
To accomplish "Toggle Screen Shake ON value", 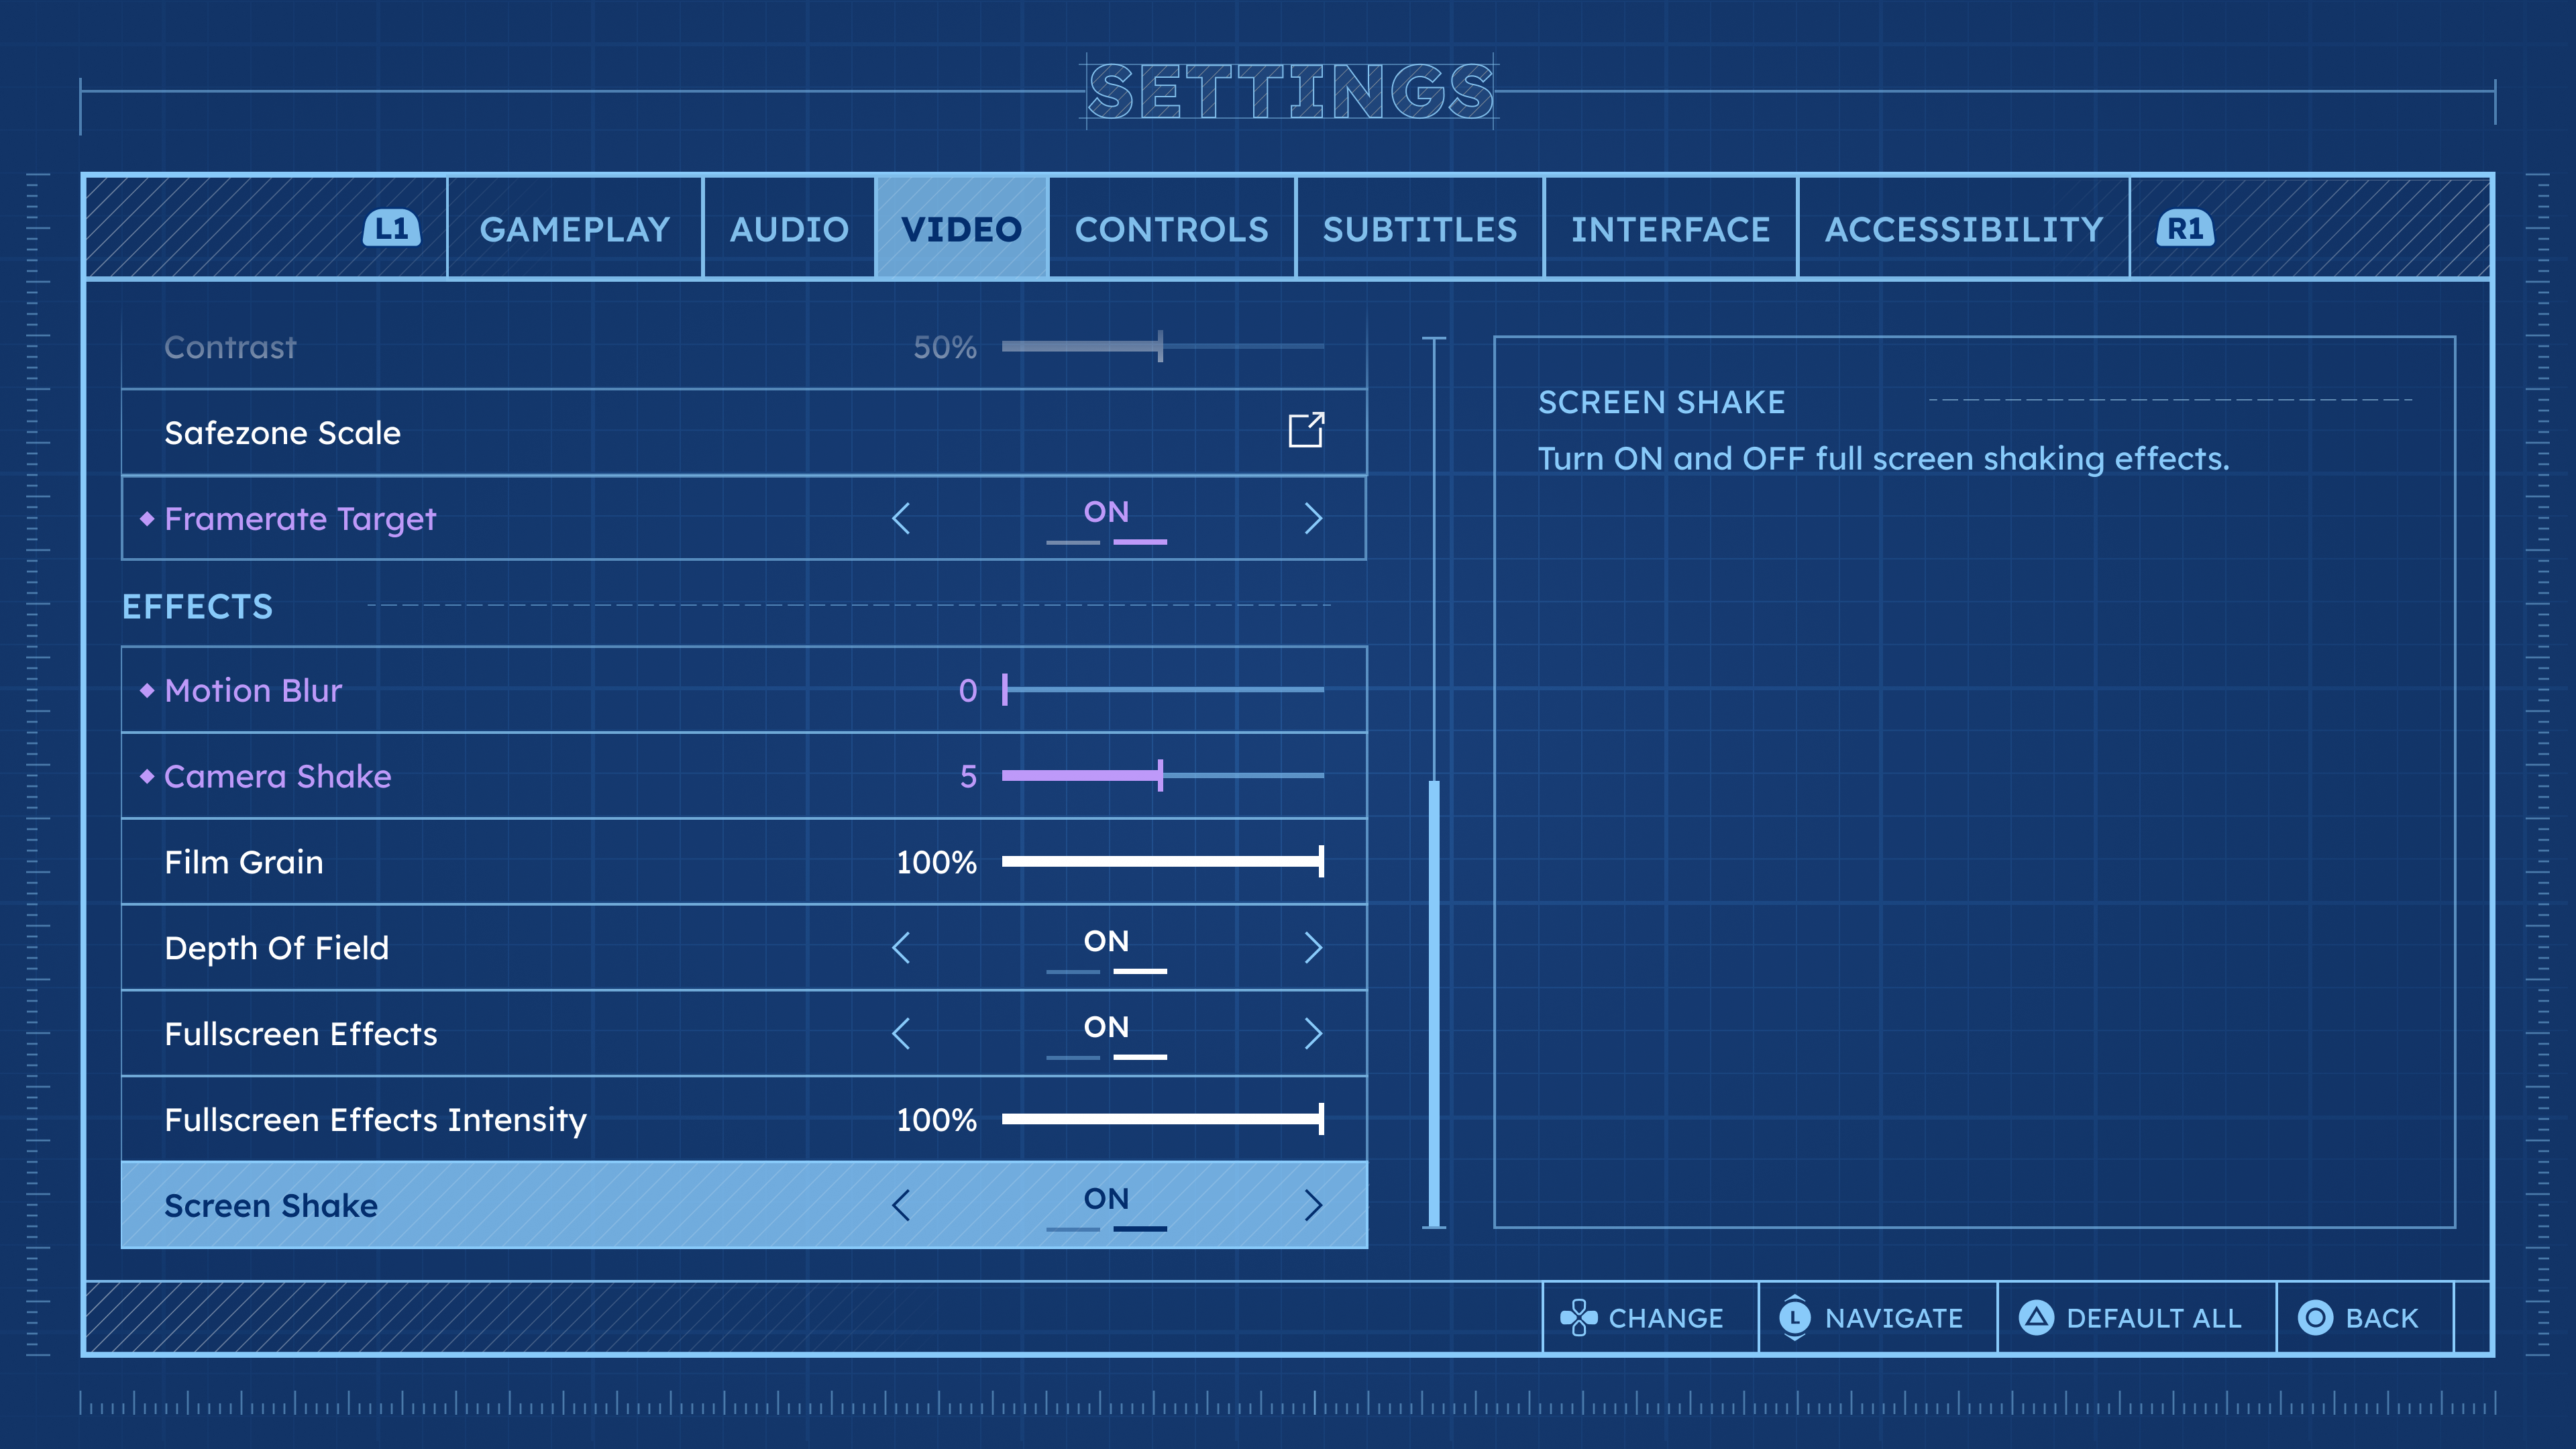I will click(x=1106, y=1200).
